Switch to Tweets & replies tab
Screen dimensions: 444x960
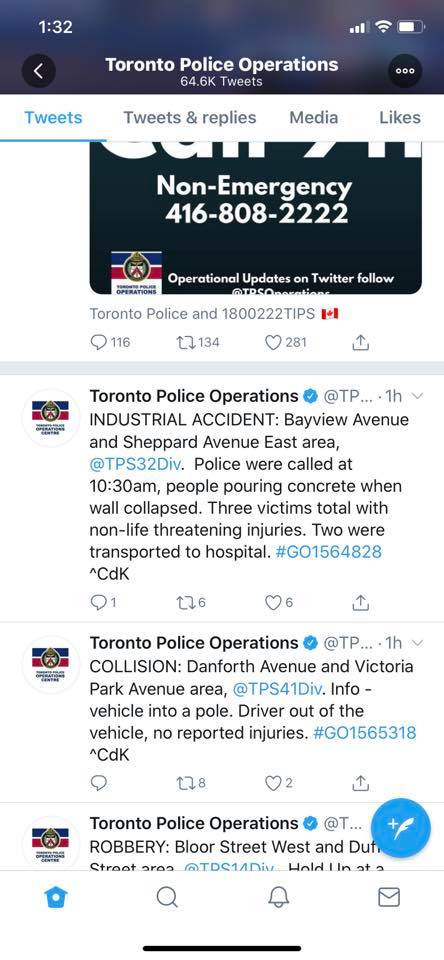pyautogui.click(x=190, y=118)
